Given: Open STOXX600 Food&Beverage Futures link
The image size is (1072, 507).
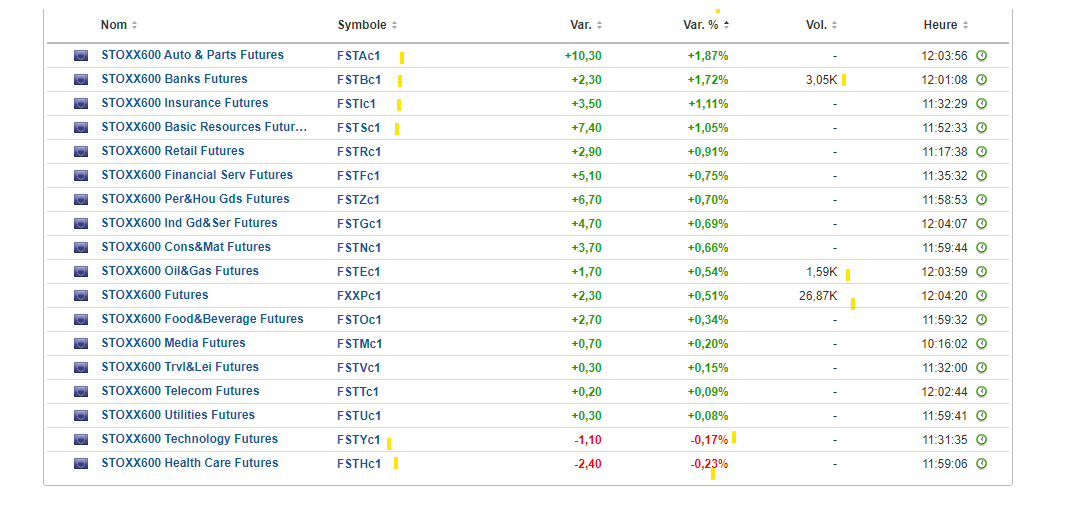Looking at the screenshot, I should click(202, 319).
